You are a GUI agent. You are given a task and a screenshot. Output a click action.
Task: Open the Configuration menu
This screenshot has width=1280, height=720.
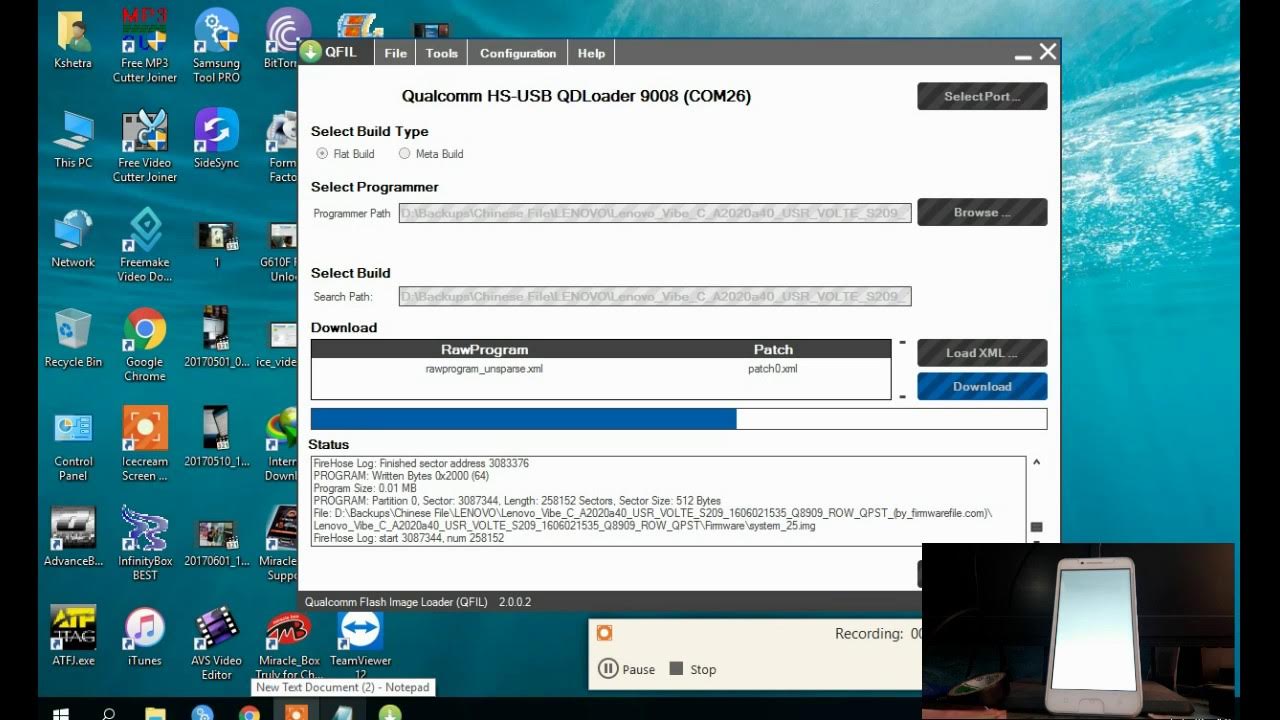coord(517,53)
